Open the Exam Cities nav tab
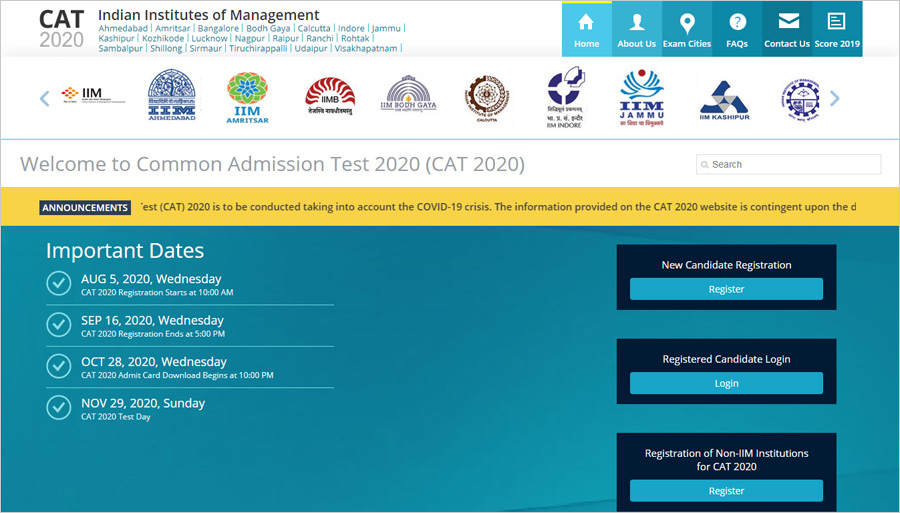 (x=687, y=29)
